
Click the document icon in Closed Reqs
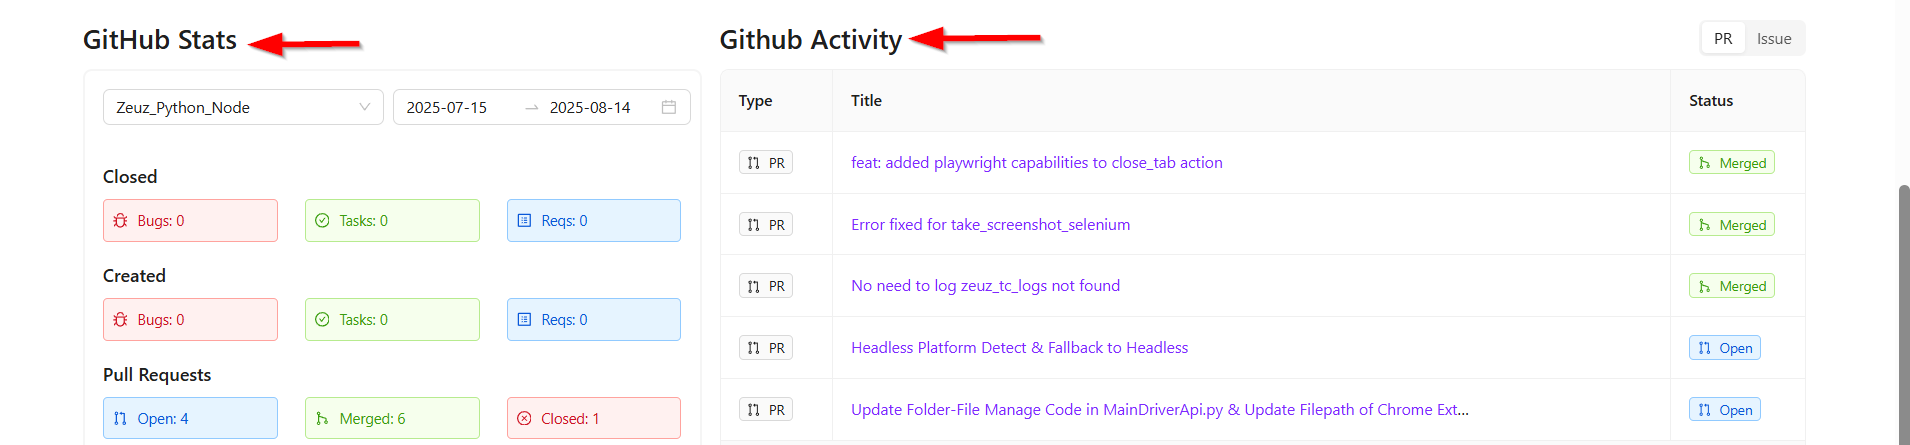[524, 220]
